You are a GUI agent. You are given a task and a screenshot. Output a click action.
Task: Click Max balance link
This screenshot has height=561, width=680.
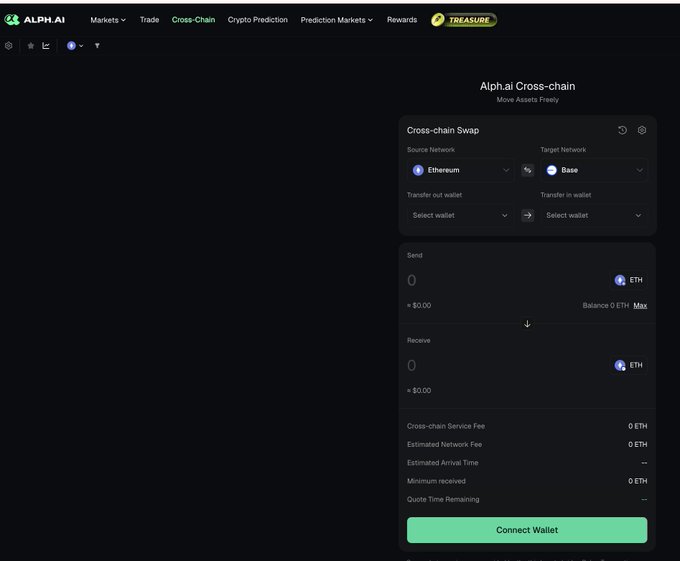click(640, 306)
